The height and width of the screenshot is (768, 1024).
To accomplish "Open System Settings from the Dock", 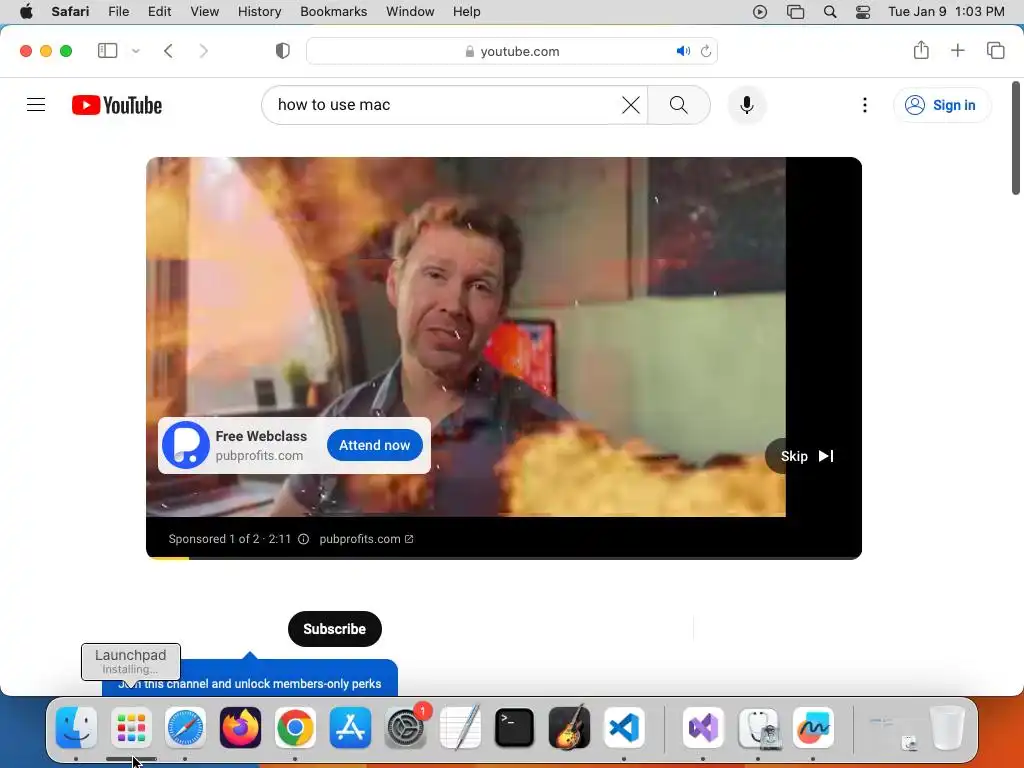I will pos(405,728).
